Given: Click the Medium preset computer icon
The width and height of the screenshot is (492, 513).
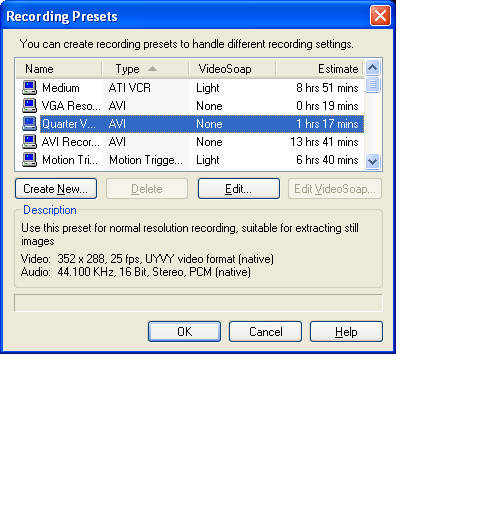Looking at the screenshot, I should point(29,88).
